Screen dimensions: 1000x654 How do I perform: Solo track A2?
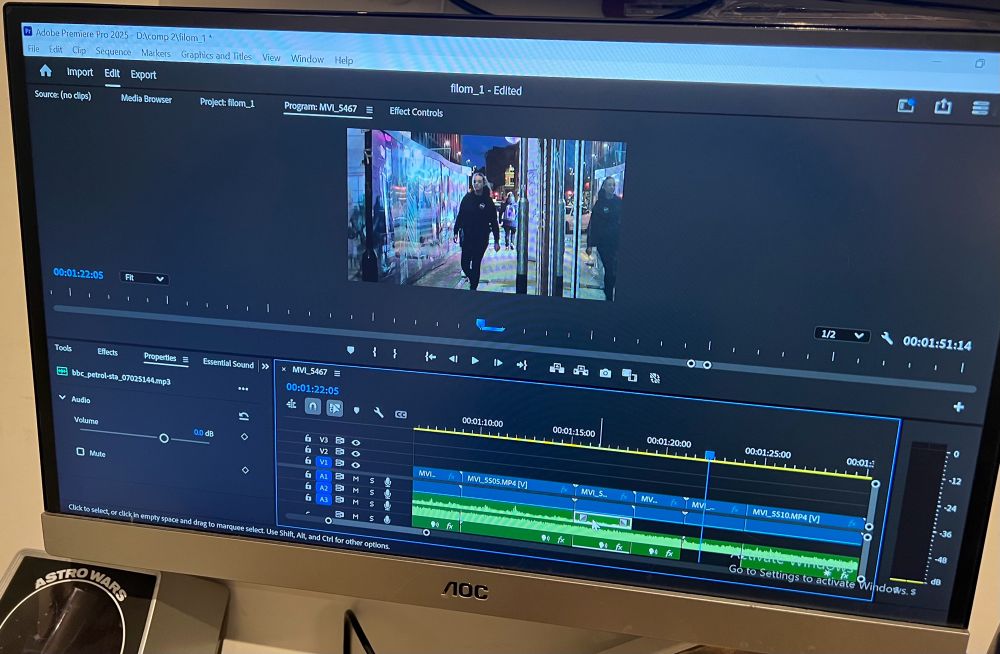coord(372,492)
